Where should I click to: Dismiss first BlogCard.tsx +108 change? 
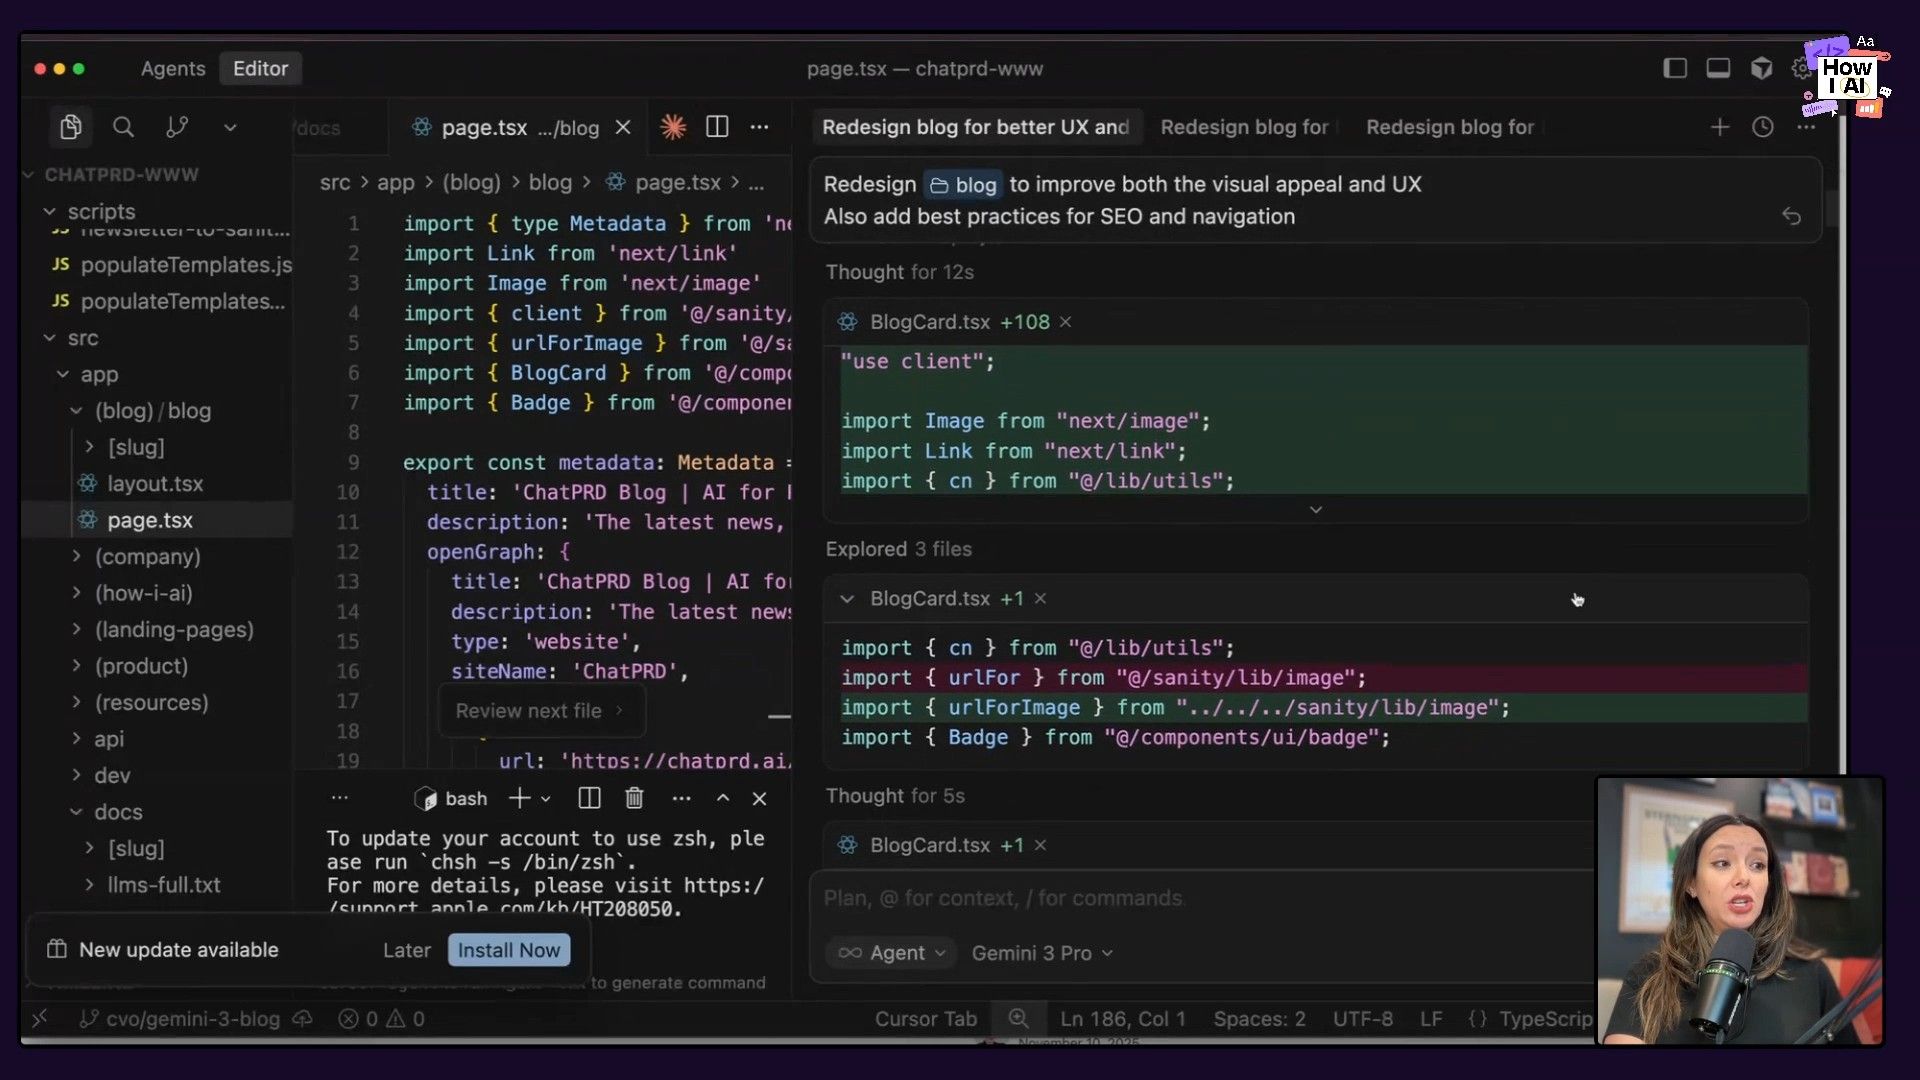(1065, 322)
